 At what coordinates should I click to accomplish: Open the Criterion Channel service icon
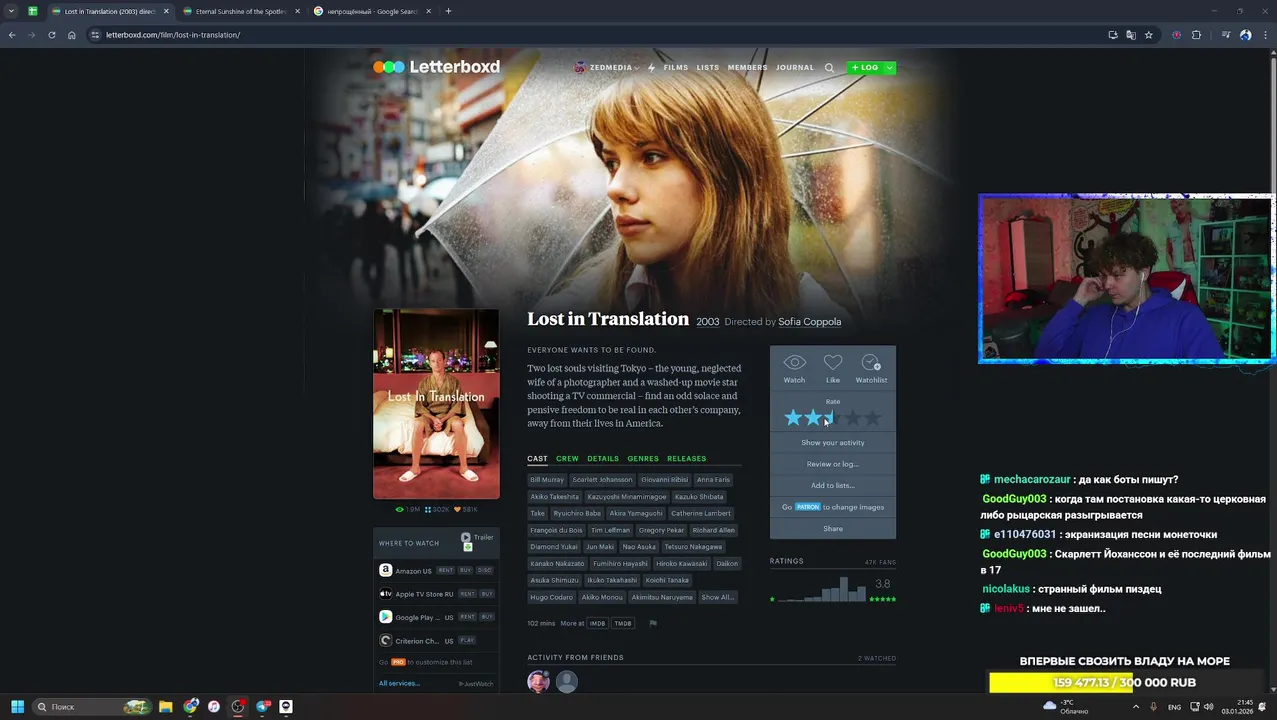point(385,641)
